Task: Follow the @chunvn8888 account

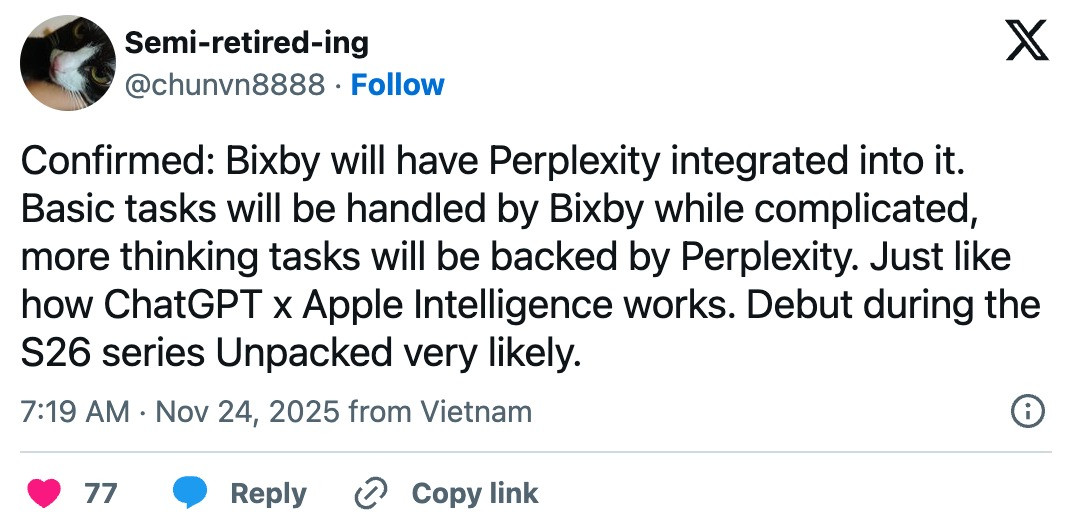Action: [397, 85]
